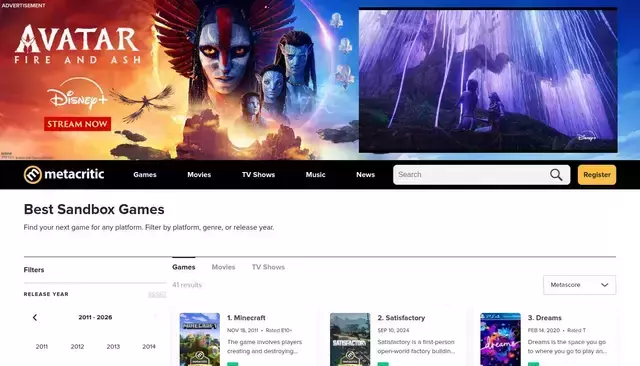This screenshot has height=366, width=640.
Task: Select release year 2012
Action: tap(77, 346)
